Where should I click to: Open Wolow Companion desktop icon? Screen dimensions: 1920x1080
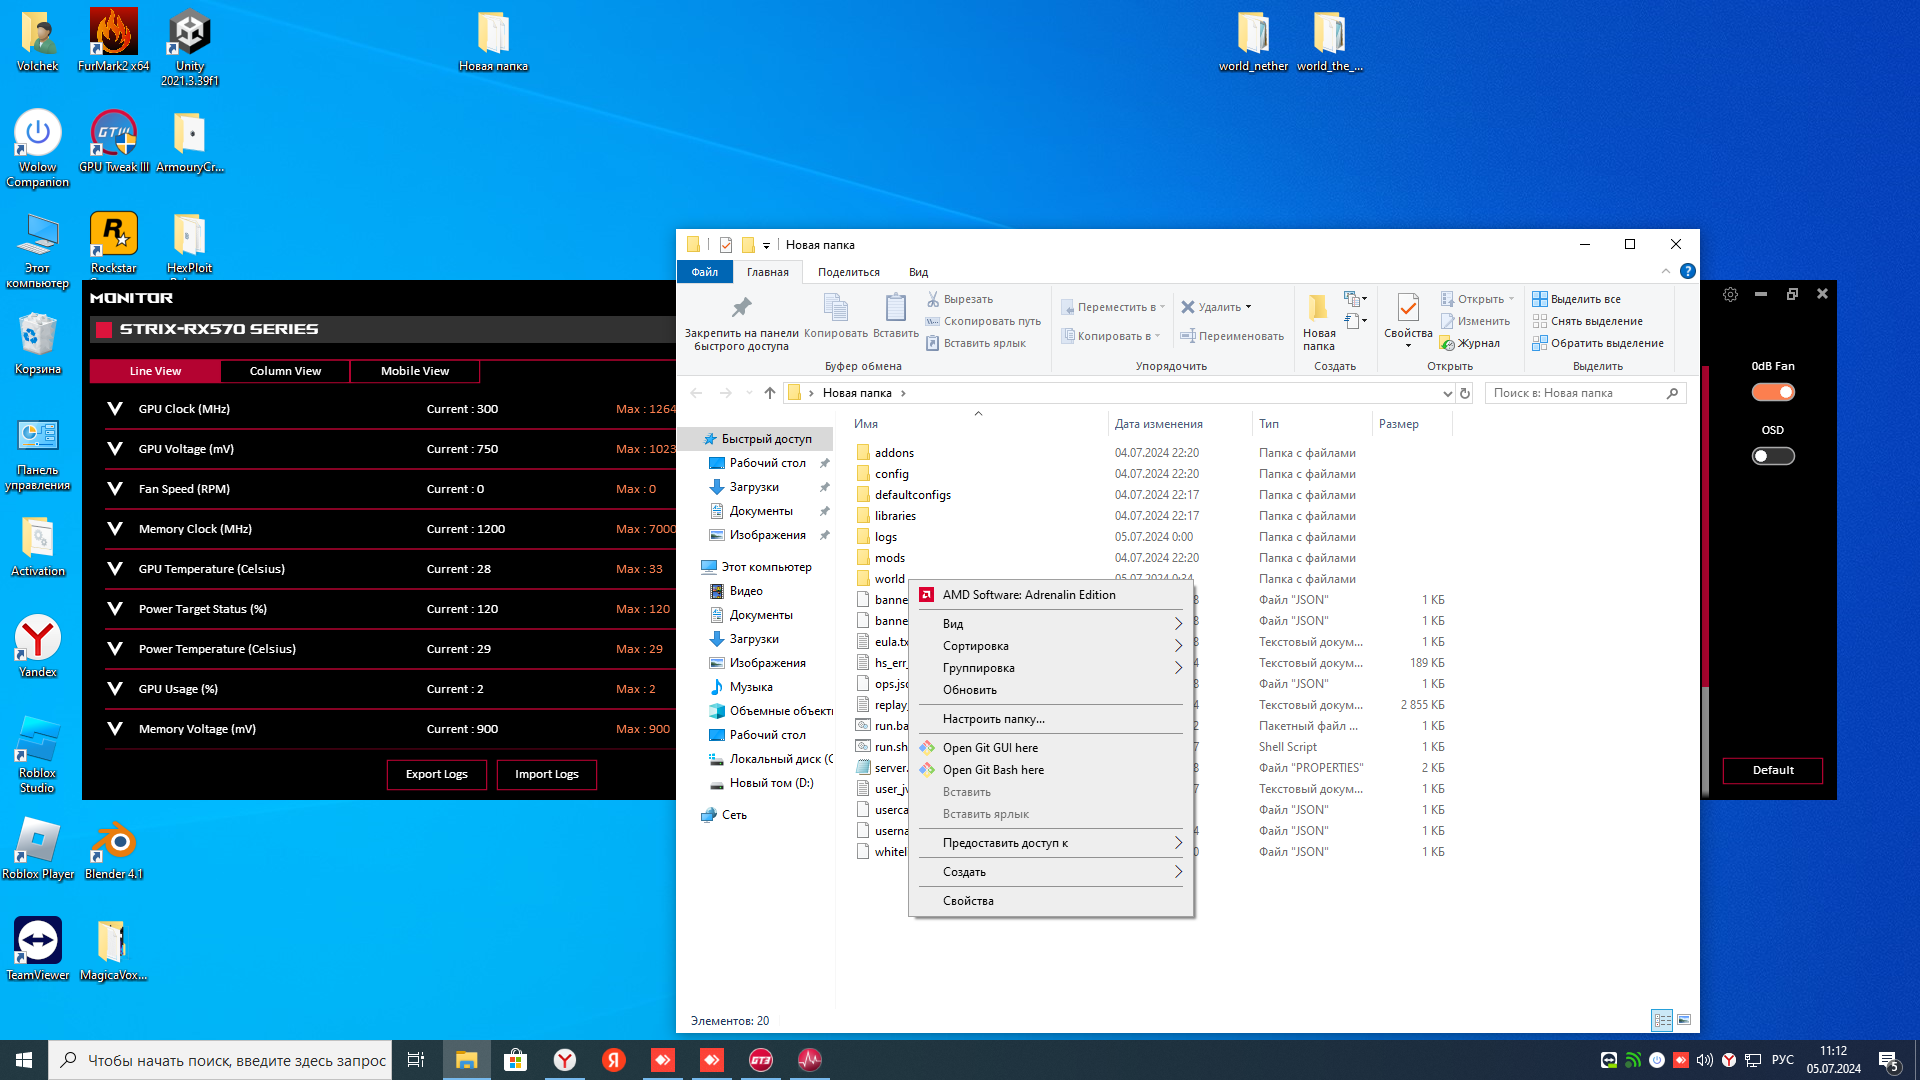coord(38,148)
